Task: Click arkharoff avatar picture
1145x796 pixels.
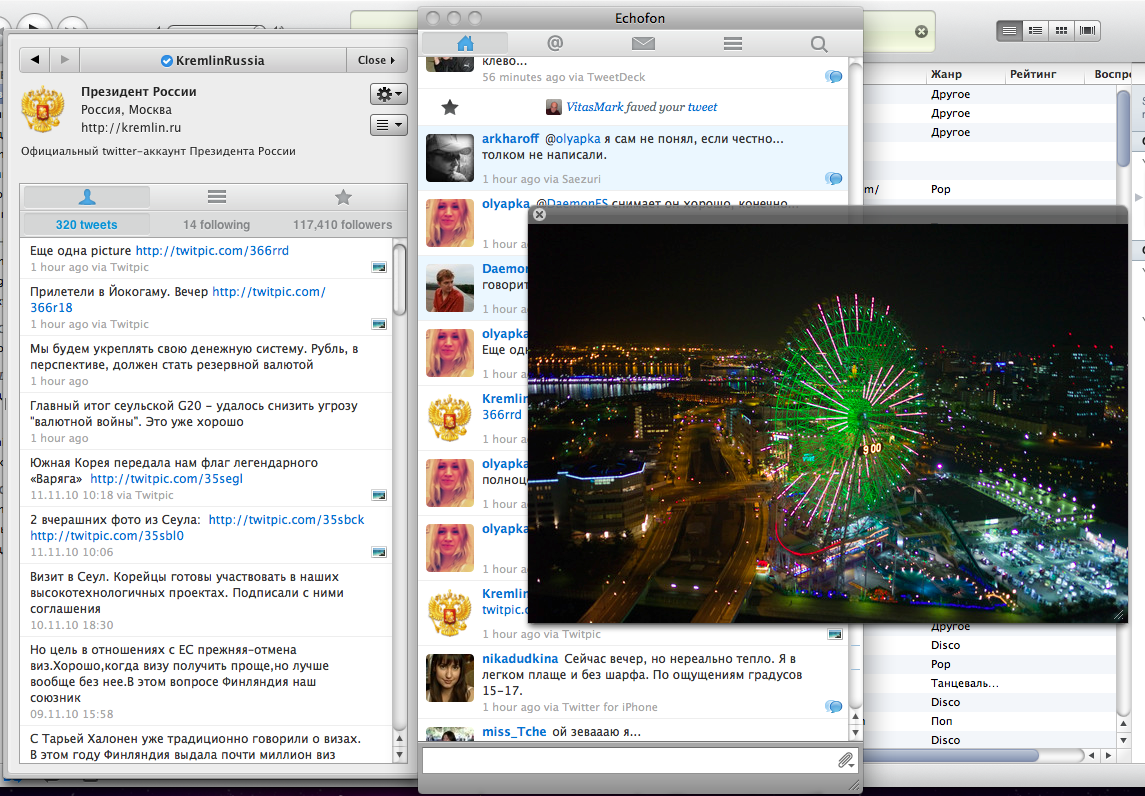Action: click(450, 158)
